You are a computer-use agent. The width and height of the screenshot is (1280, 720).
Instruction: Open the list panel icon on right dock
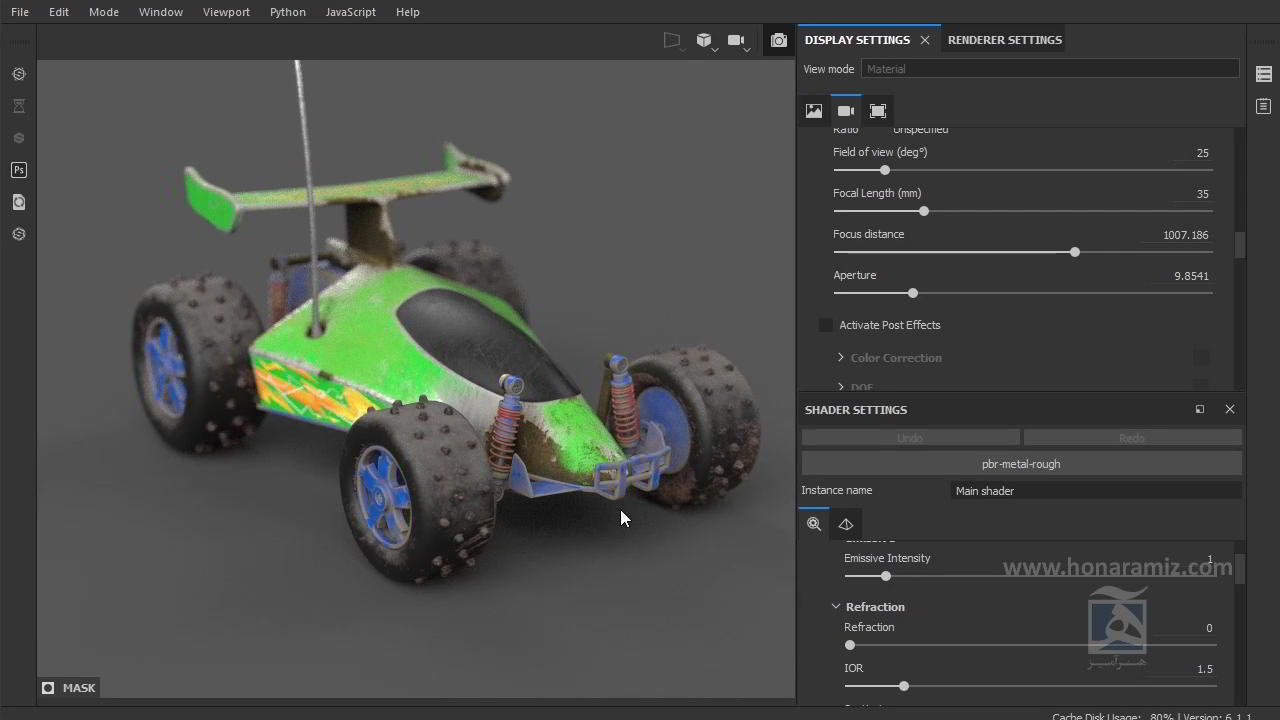pyautogui.click(x=1264, y=74)
